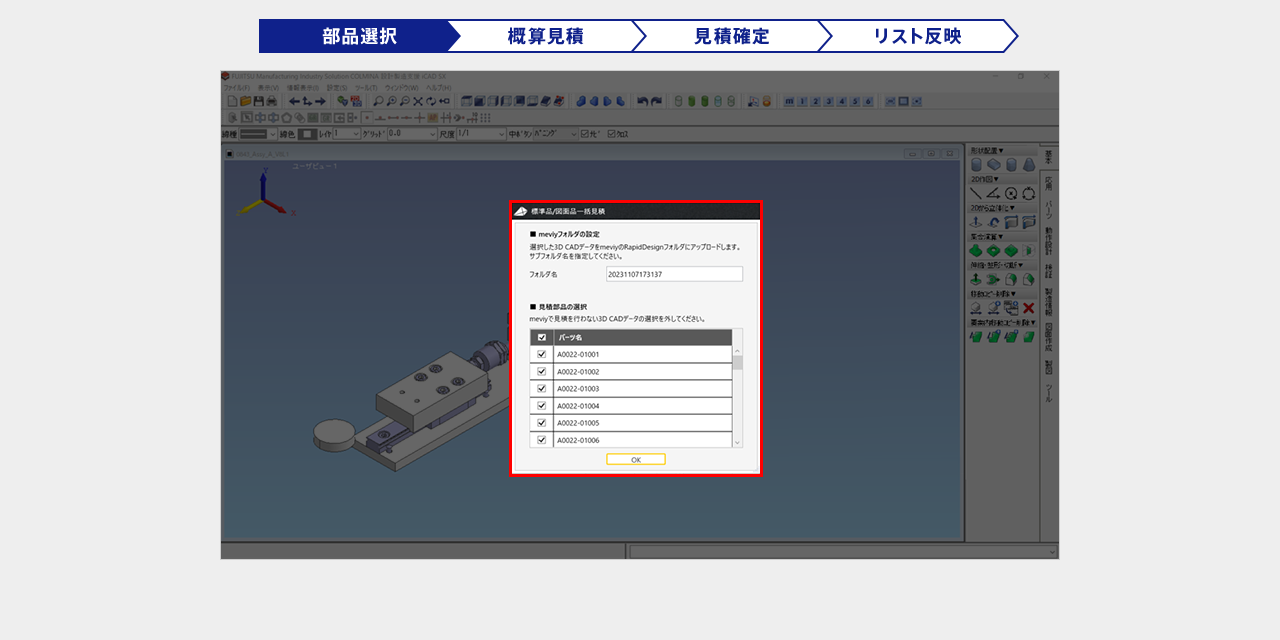The height and width of the screenshot is (640, 1280).
Task: Click the folder name input field
Action: [674, 274]
